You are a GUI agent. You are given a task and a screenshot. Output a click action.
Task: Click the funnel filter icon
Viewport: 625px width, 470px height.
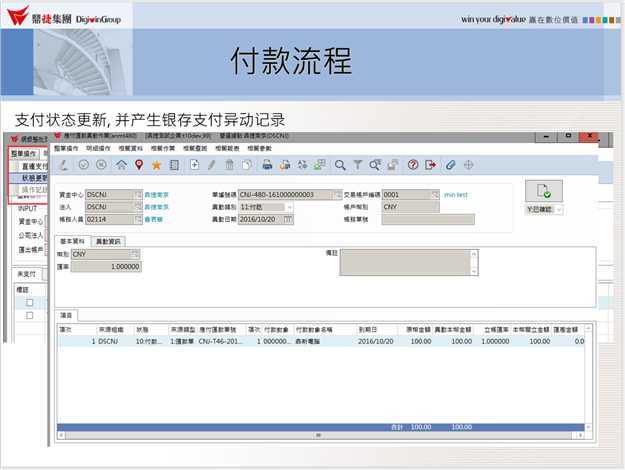click(357, 164)
